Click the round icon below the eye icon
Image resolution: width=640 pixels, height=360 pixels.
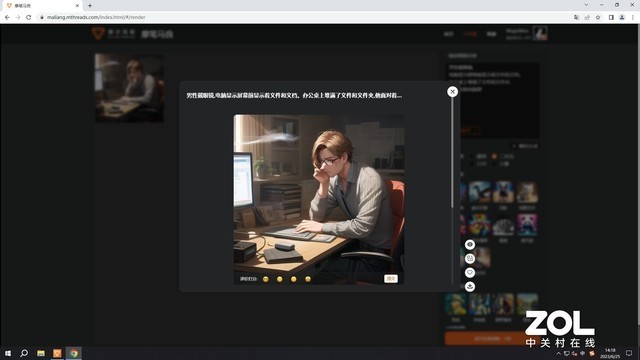tap(470, 258)
